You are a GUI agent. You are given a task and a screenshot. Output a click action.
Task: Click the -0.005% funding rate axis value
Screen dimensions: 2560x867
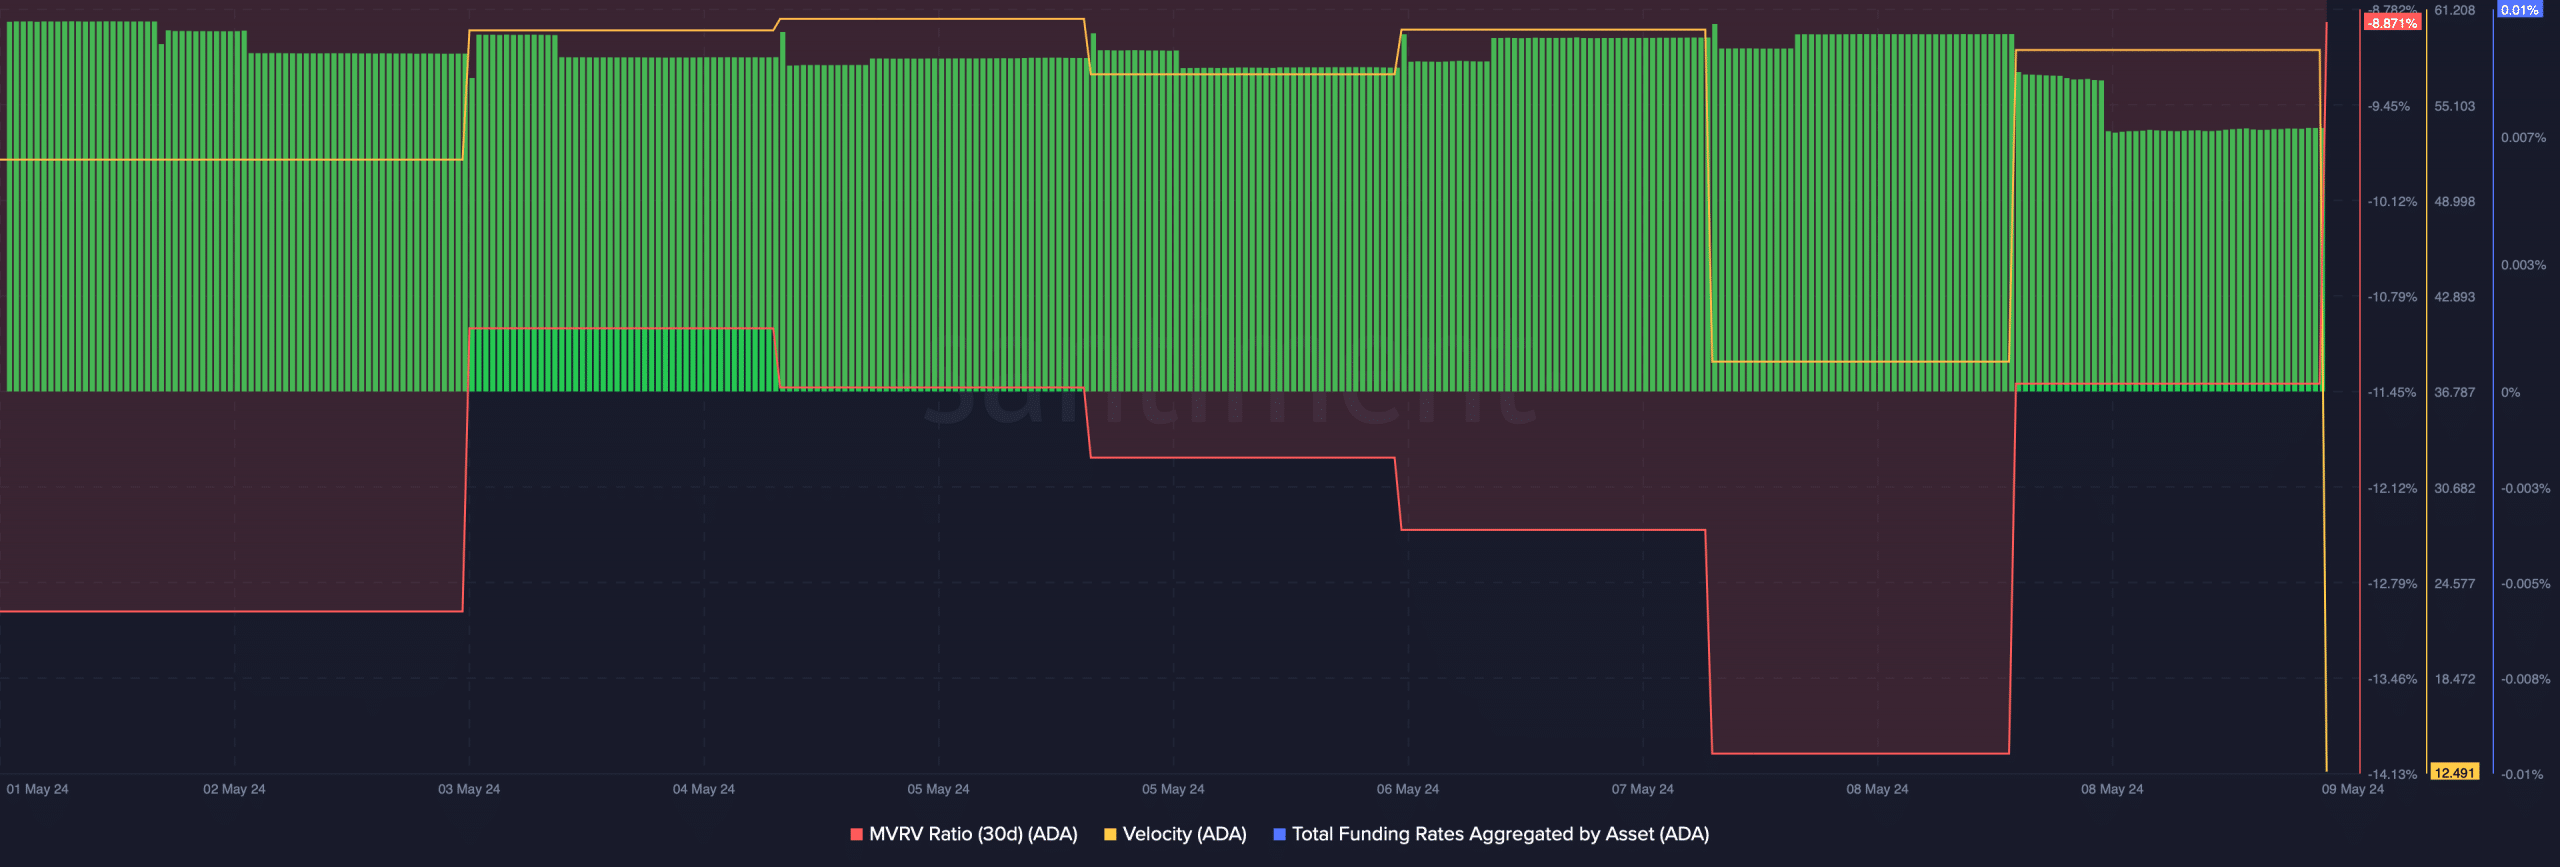tap(2526, 584)
